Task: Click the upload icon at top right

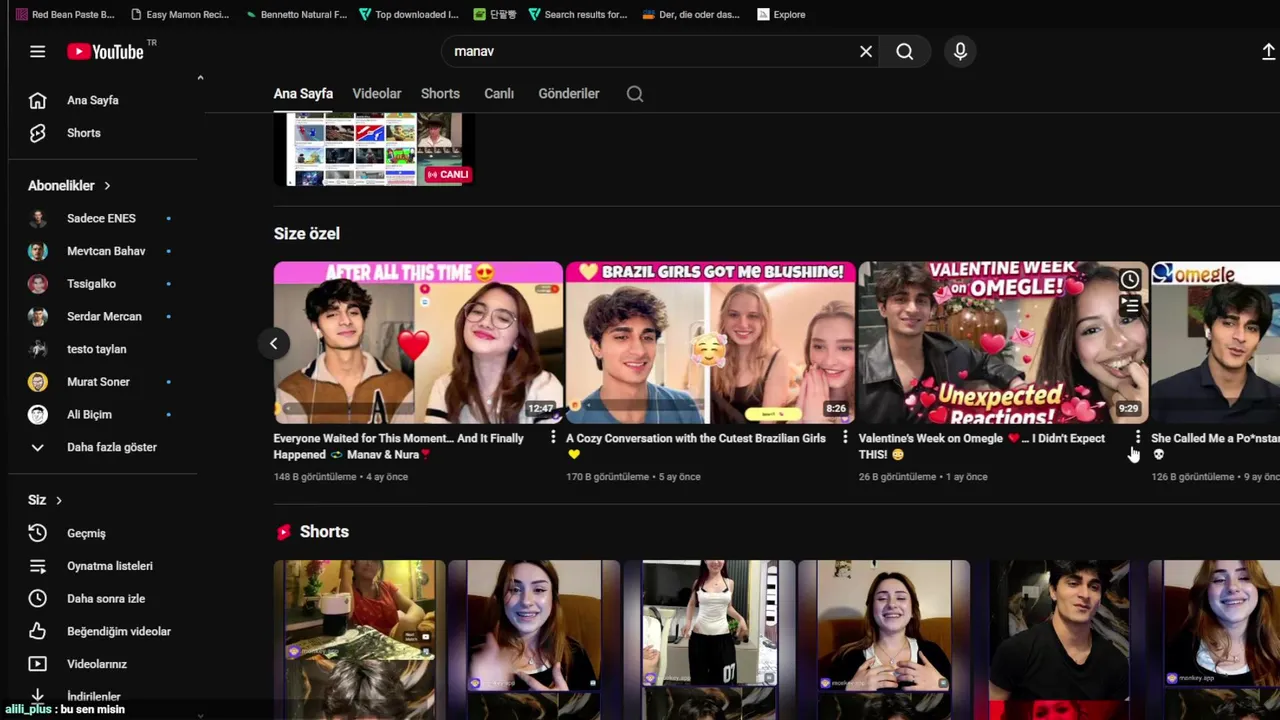Action: pyautogui.click(x=1269, y=51)
